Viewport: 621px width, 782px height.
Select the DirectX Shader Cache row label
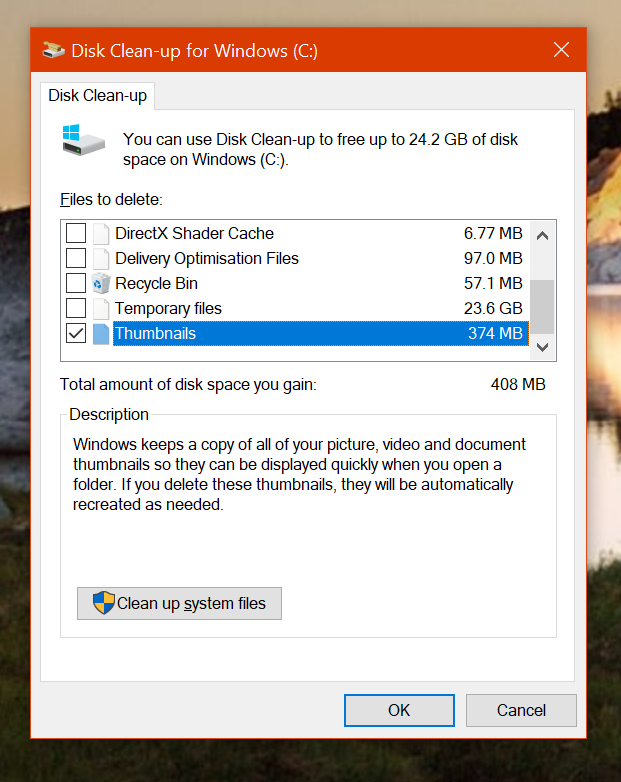click(x=195, y=233)
